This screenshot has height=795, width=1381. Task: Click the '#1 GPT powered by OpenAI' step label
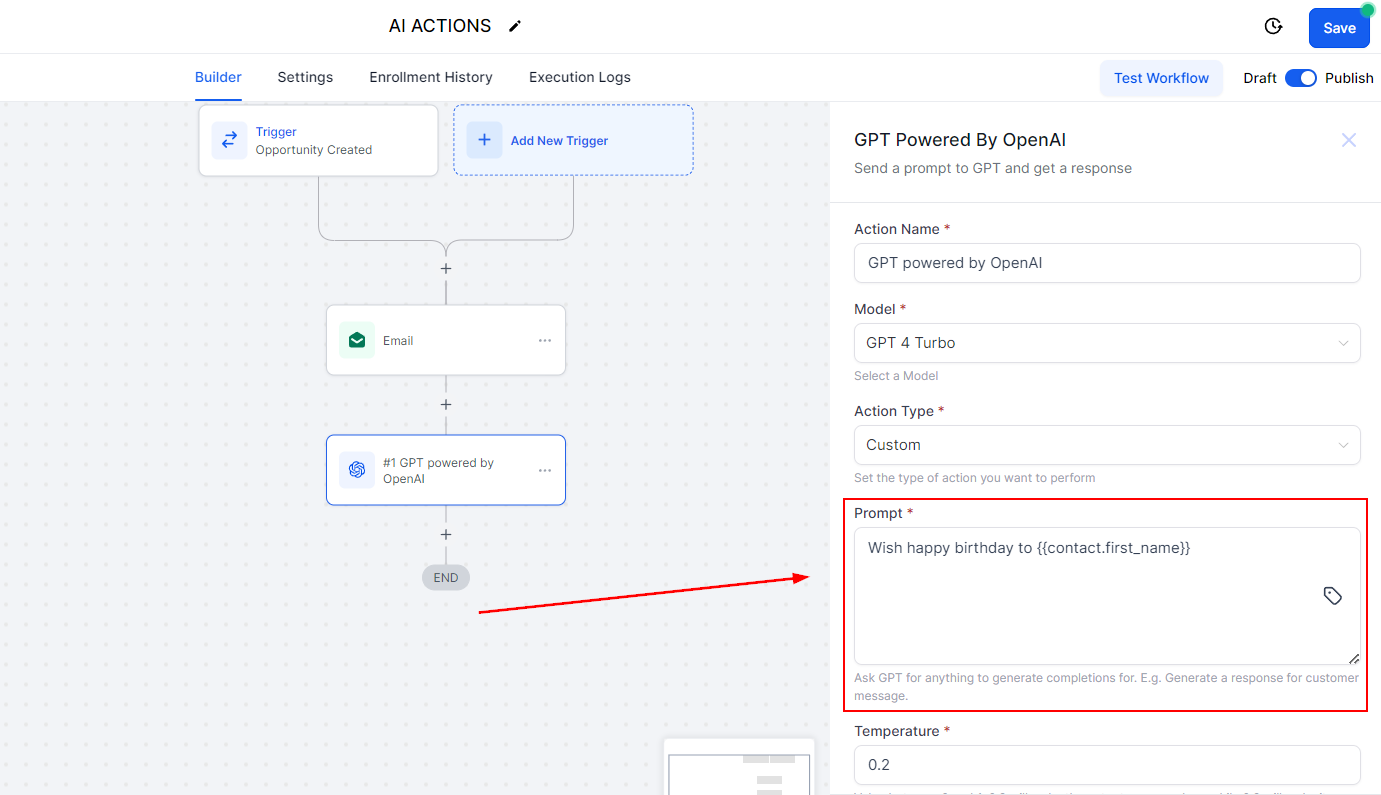point(438,471)
